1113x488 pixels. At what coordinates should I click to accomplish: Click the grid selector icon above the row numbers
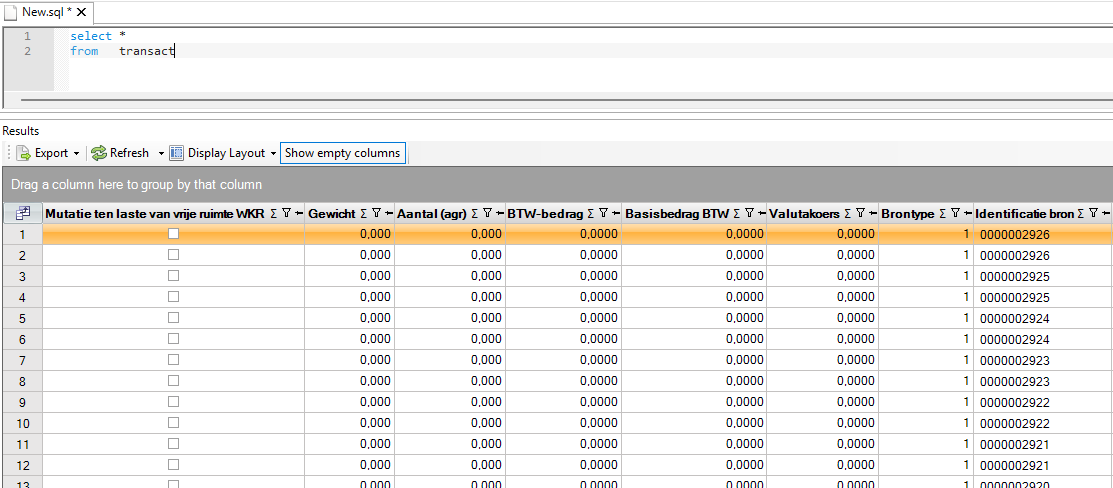(x=23, y=212)
